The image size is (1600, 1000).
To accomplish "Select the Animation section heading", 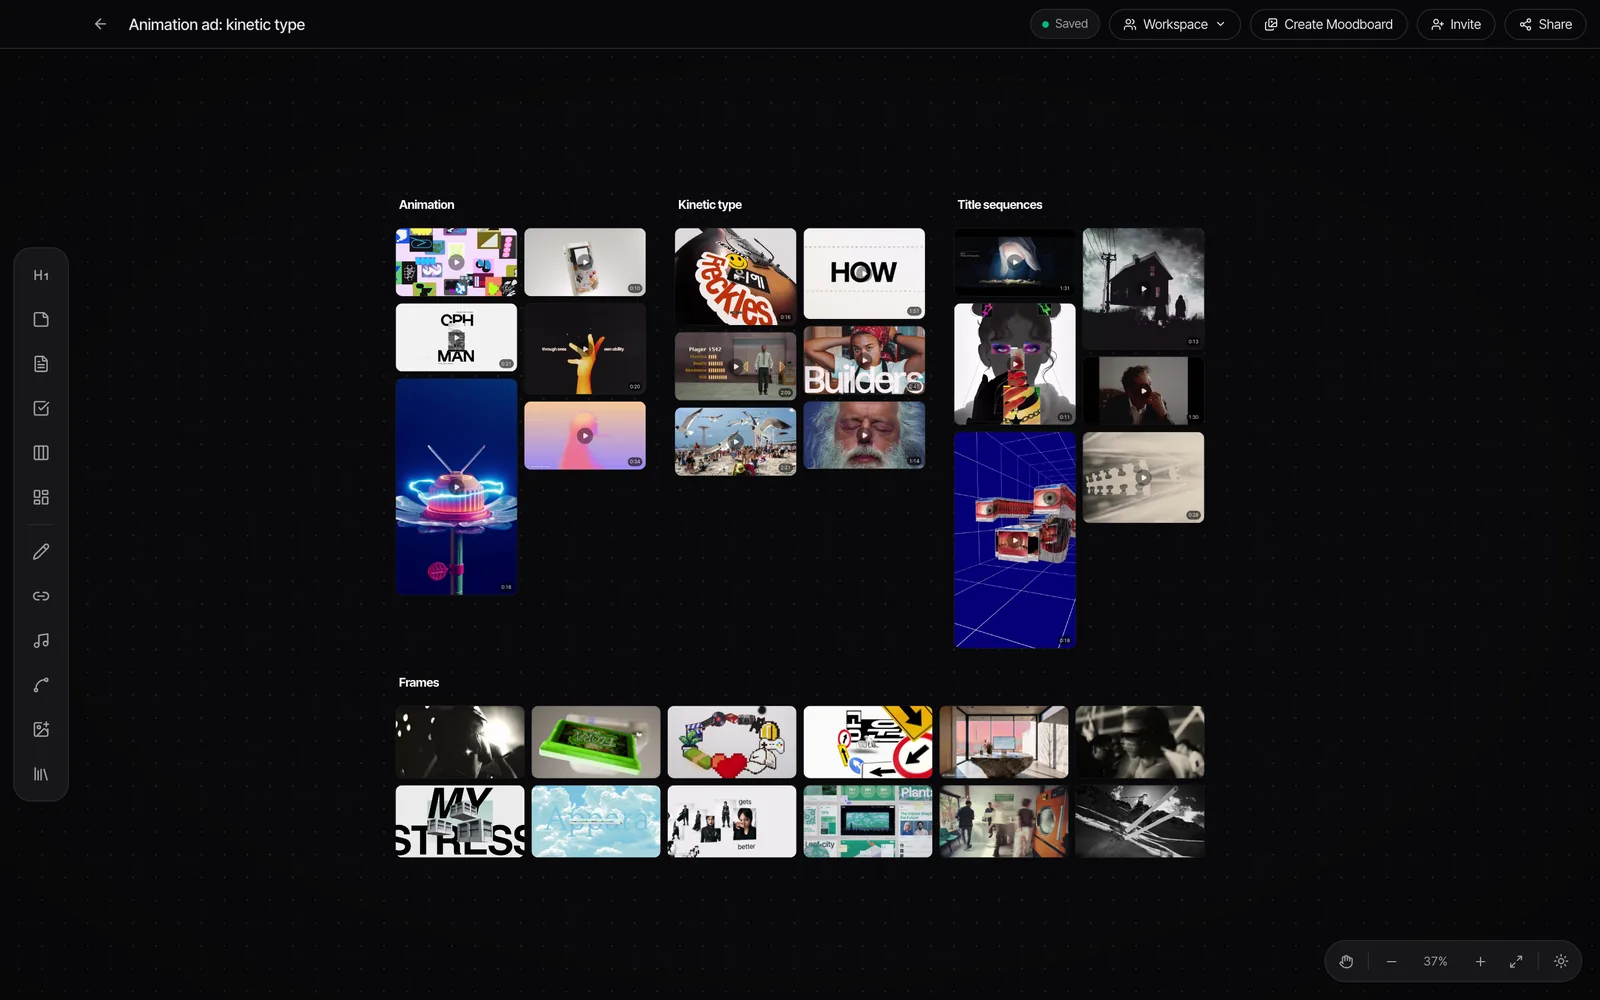I will tap(427, 205).
